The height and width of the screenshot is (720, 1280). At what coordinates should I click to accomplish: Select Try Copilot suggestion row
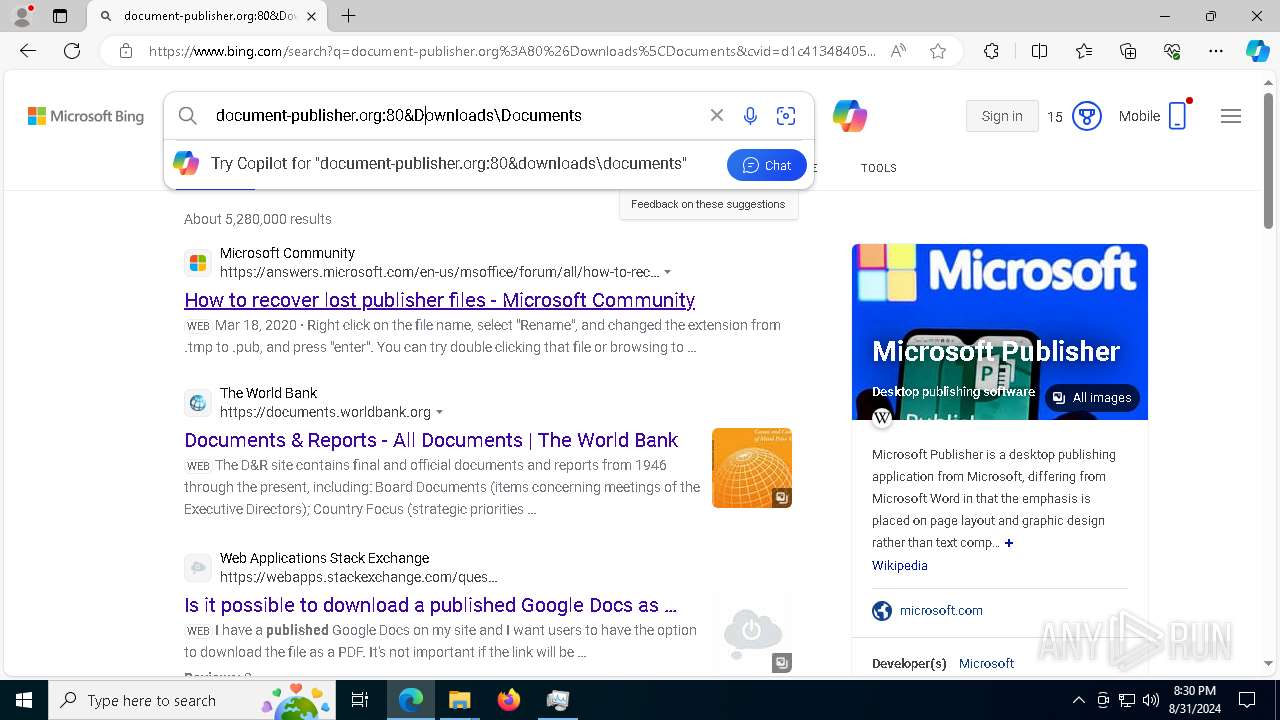coord(489,164)
